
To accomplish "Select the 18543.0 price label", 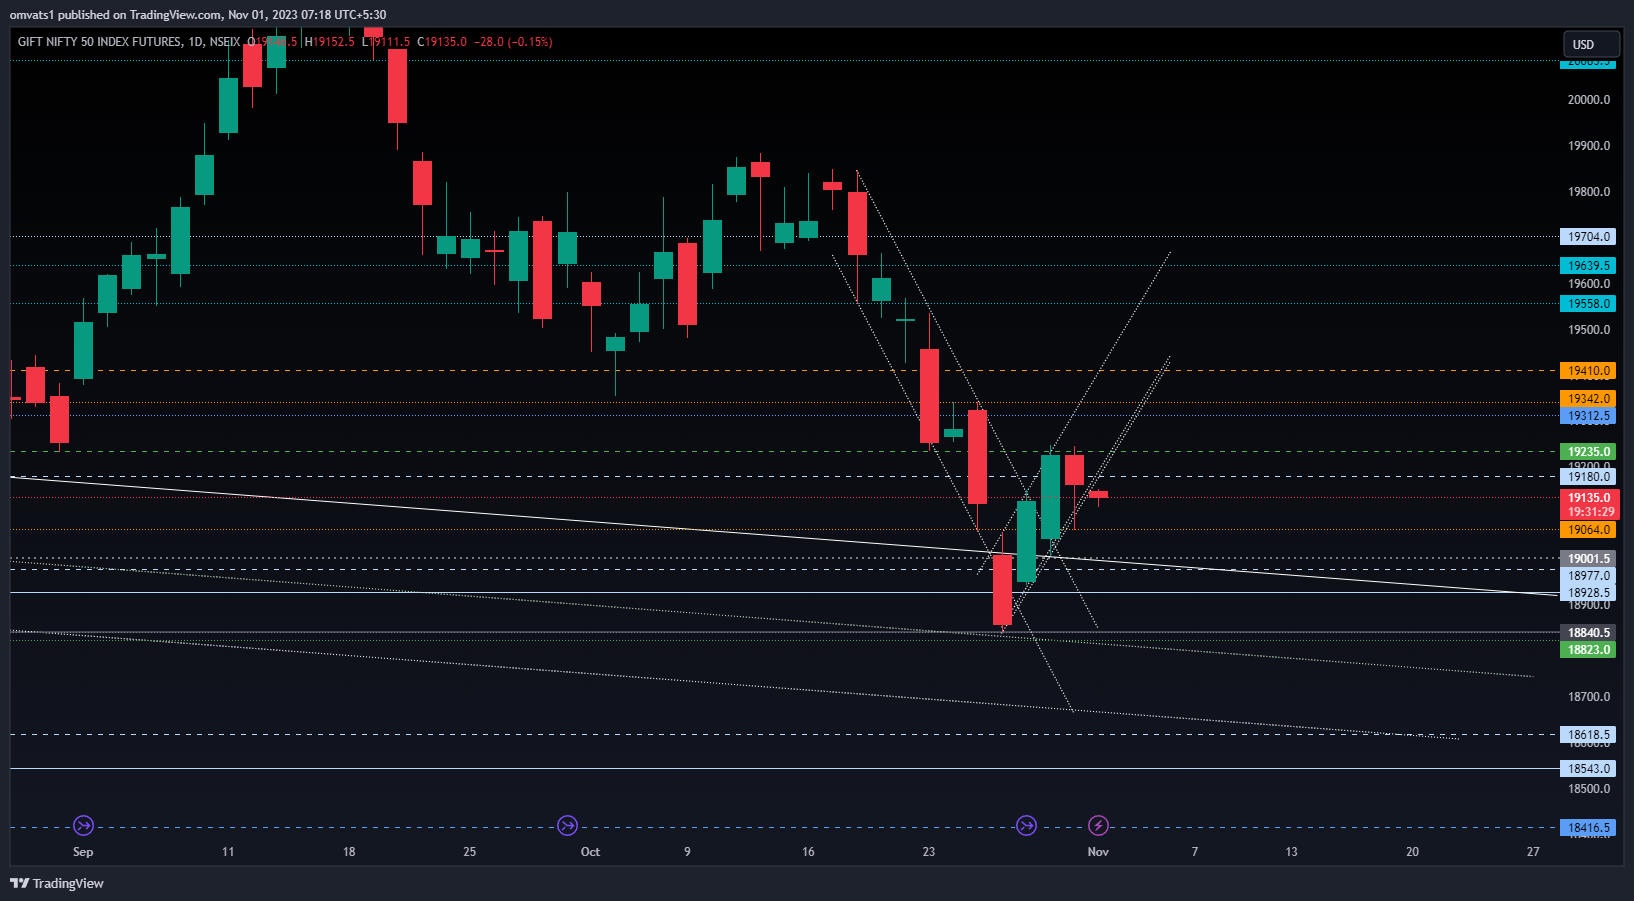I will tap(1588, 769).
